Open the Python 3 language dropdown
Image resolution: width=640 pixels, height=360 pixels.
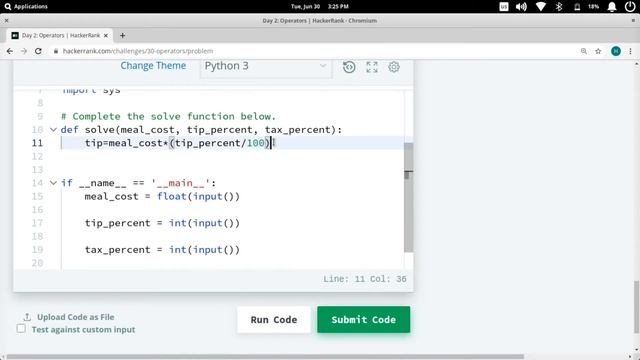pos(266,66)
